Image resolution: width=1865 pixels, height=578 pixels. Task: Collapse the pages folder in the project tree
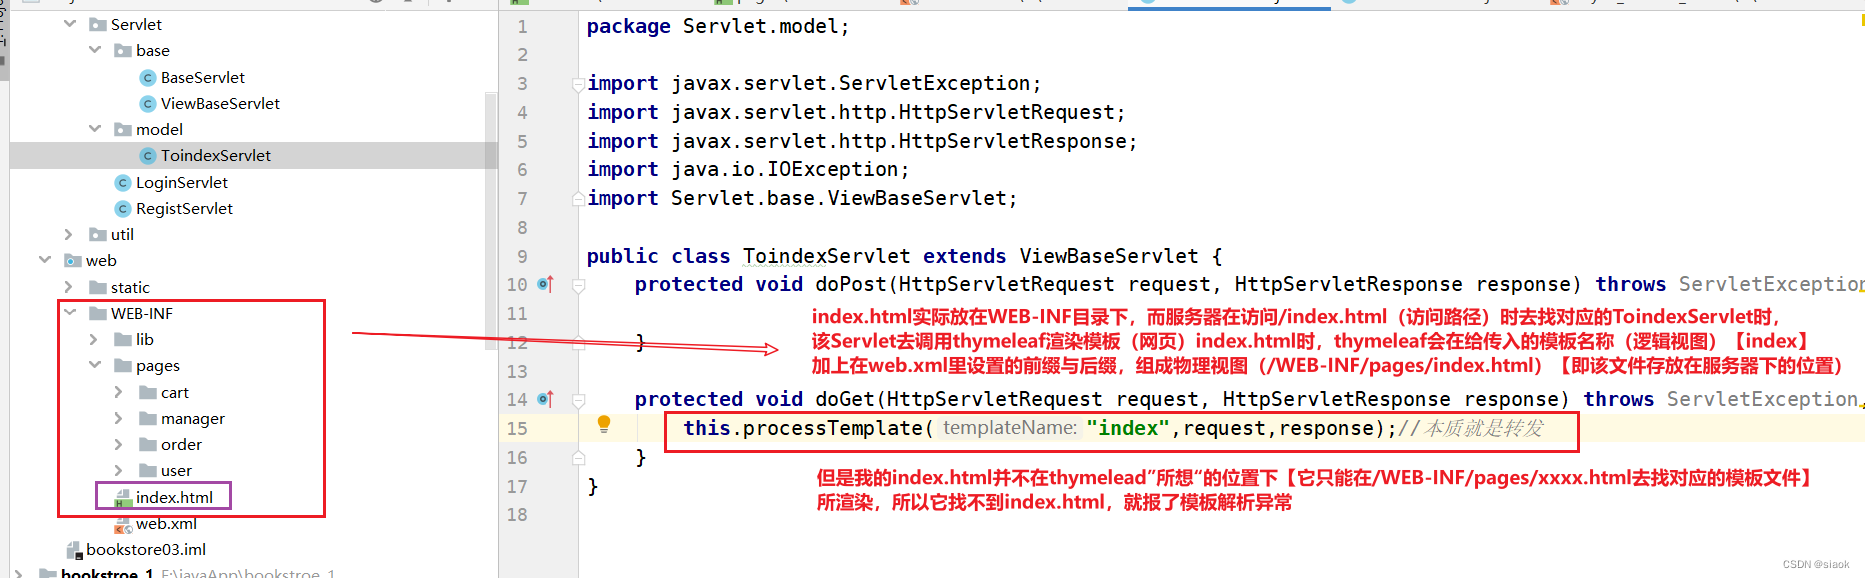pos(95,365)
